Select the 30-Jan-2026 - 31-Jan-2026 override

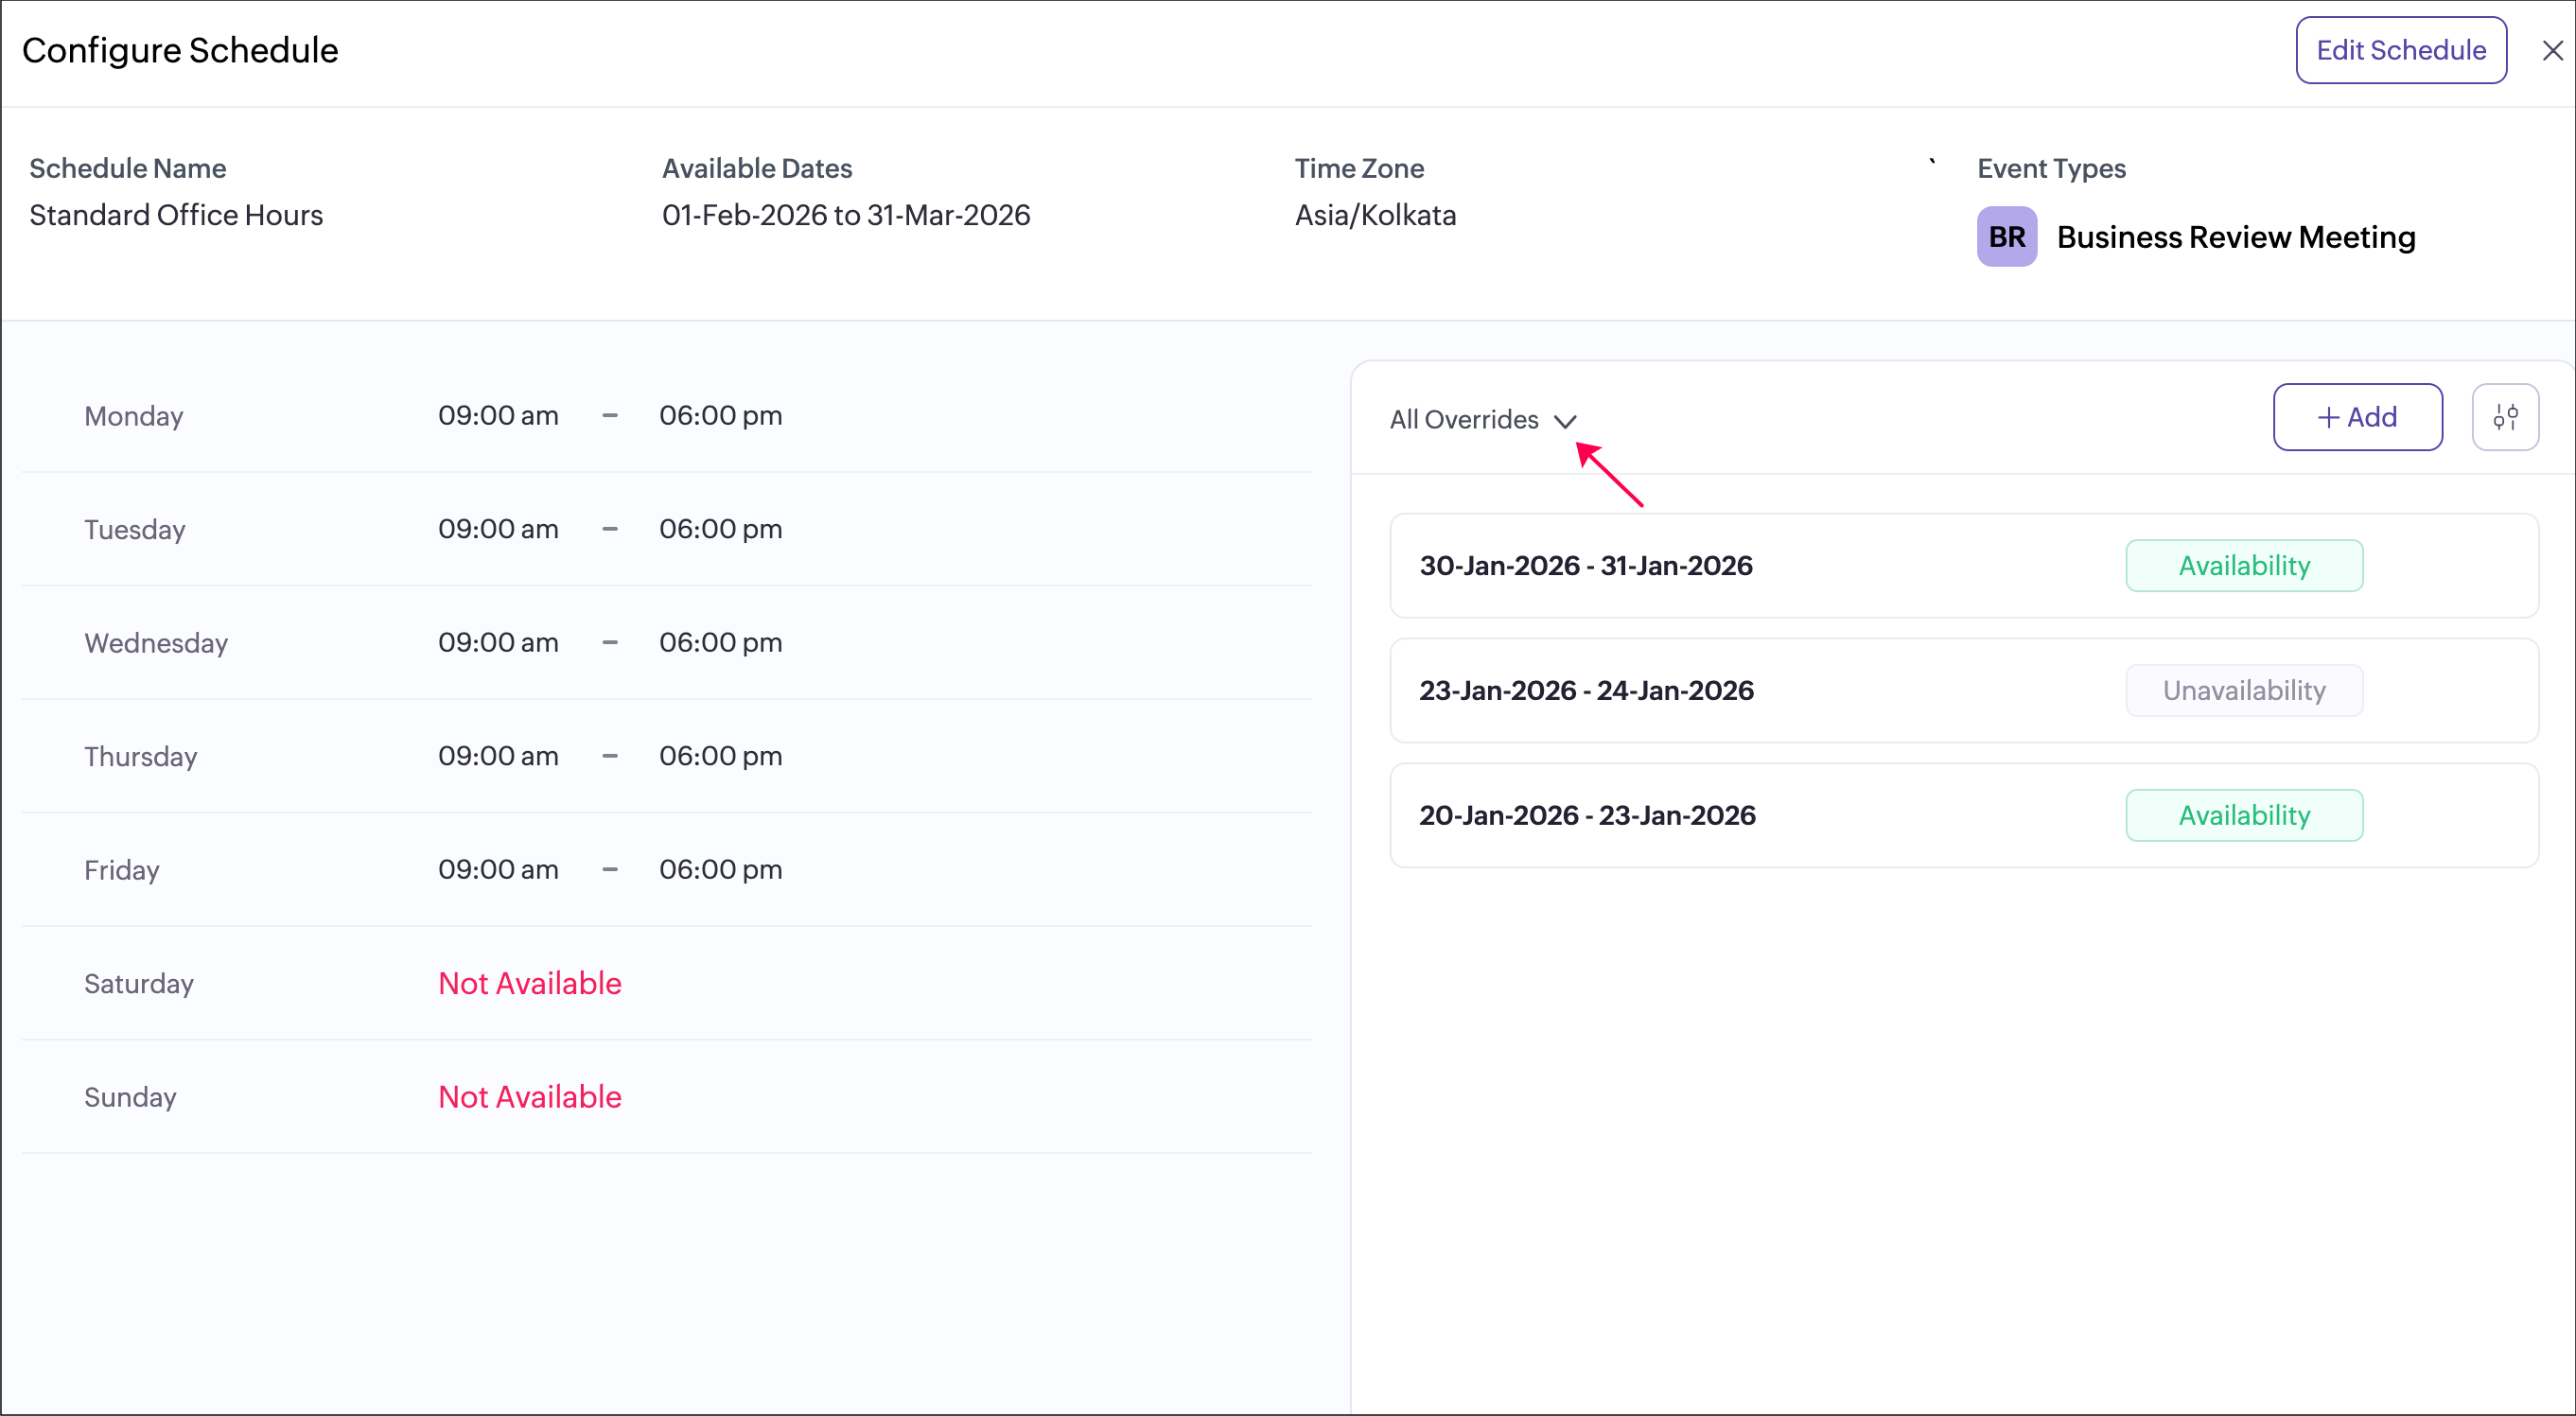click(1586, 566)
